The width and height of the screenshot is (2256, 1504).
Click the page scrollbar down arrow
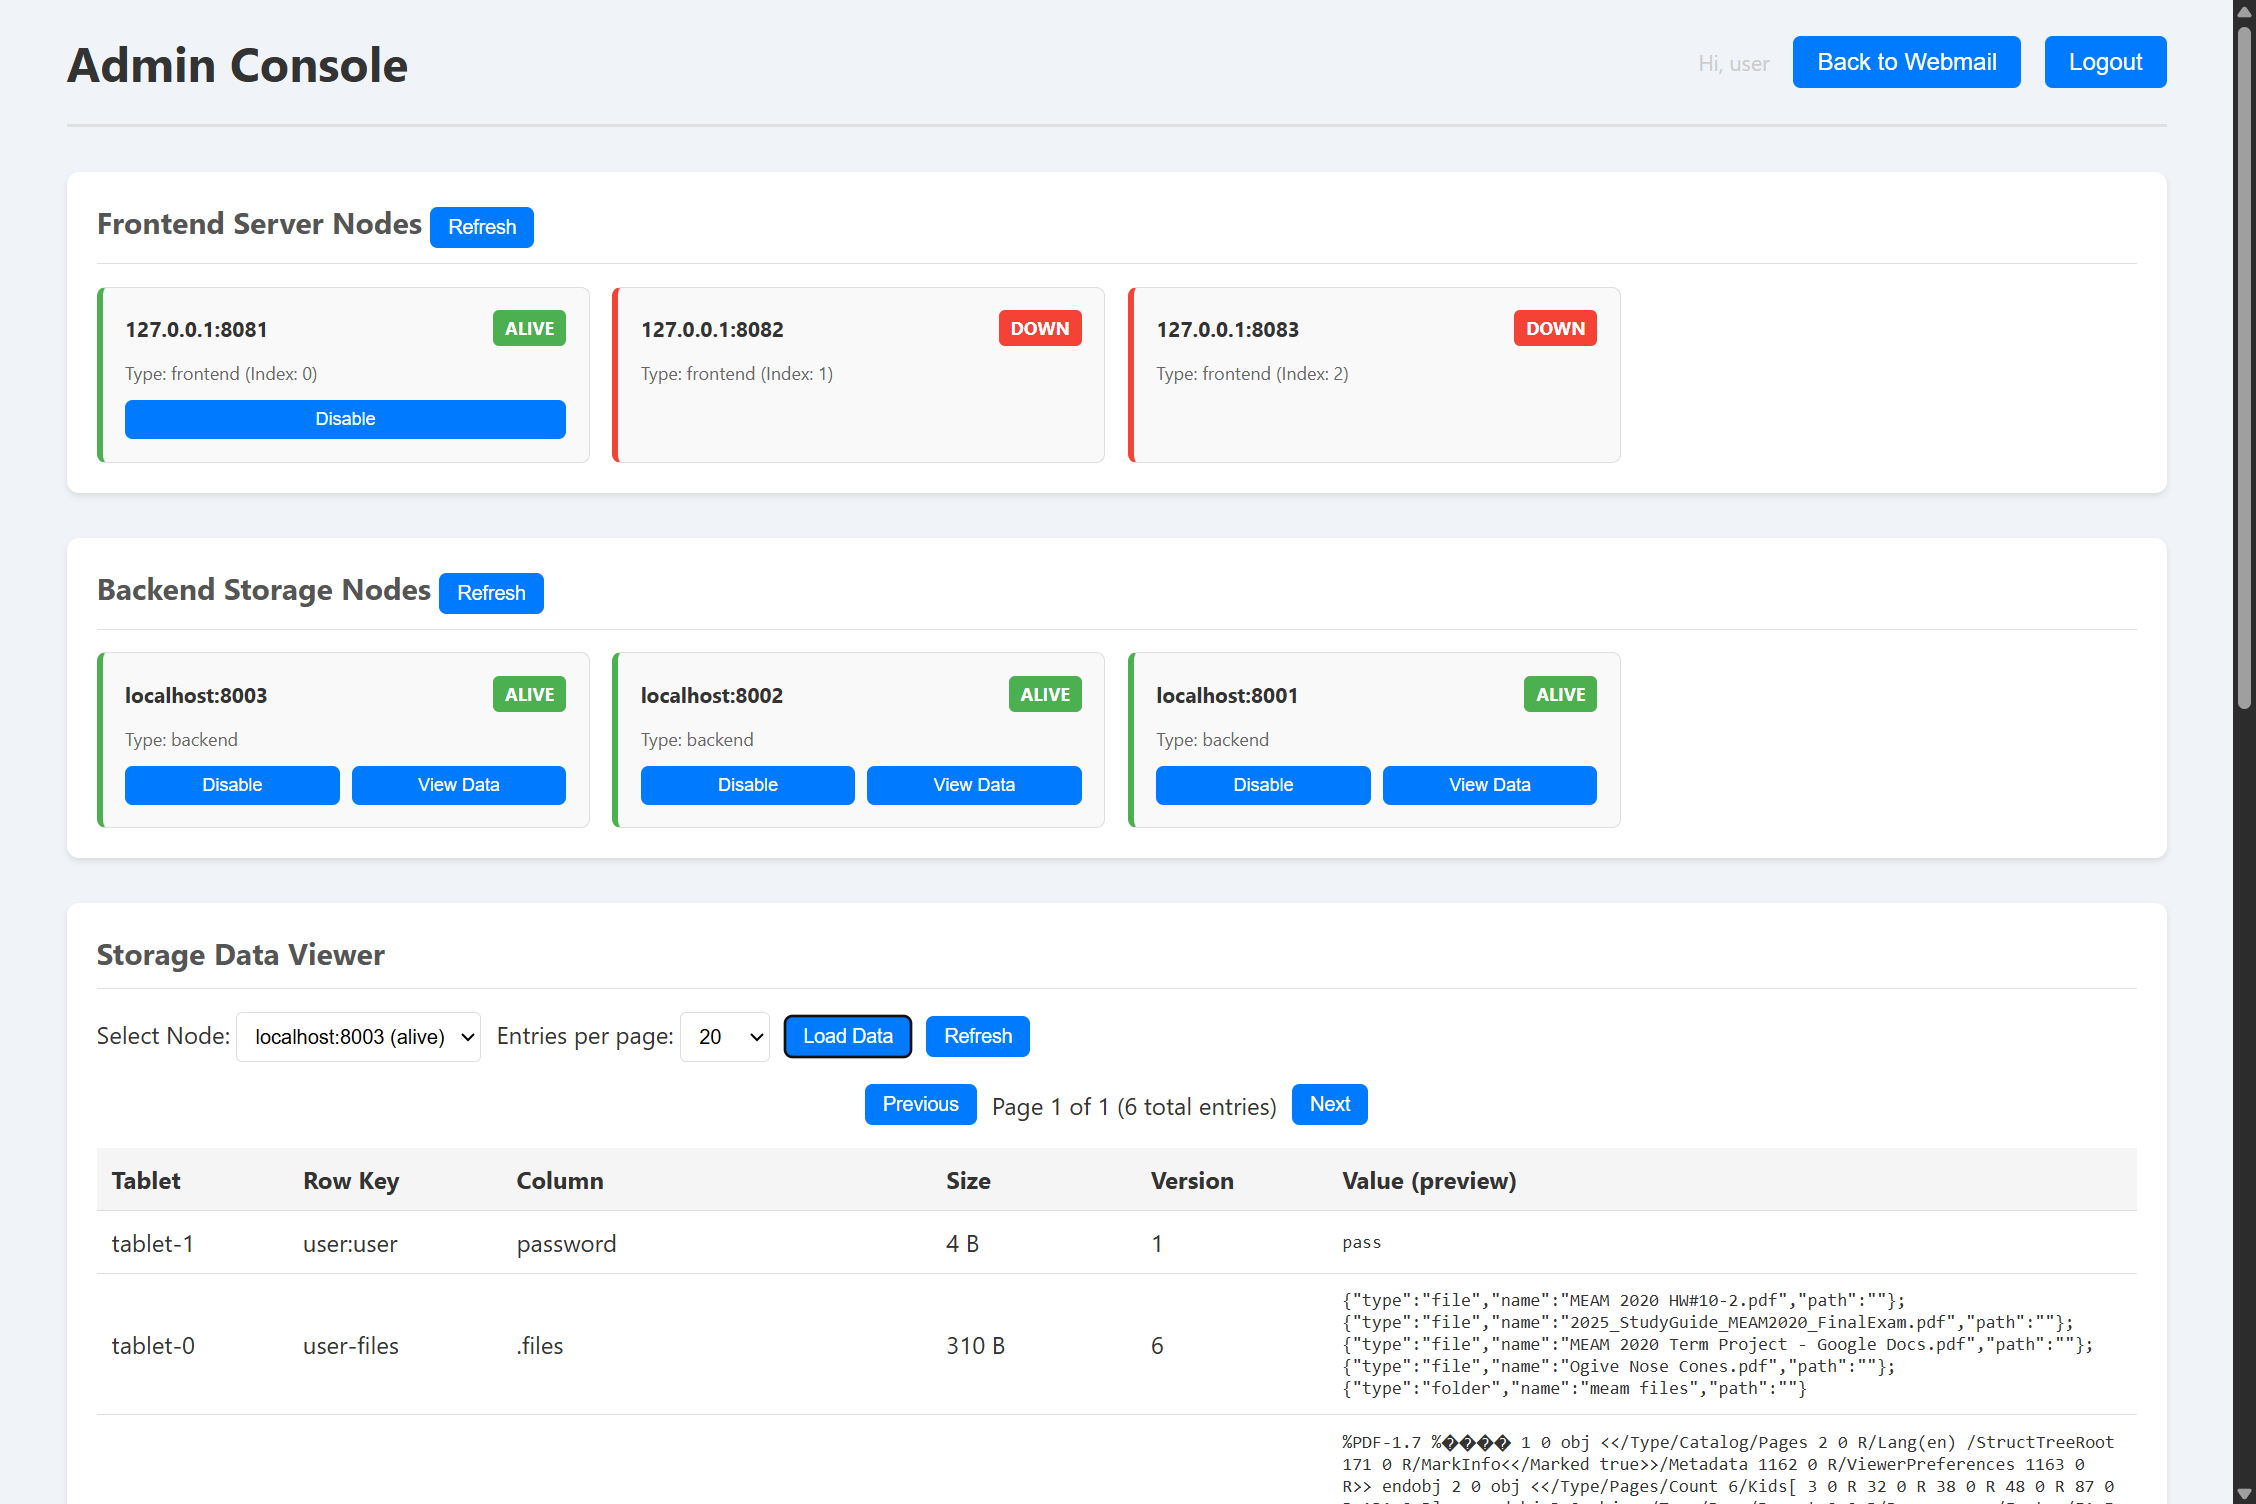pos(2244,1493)
